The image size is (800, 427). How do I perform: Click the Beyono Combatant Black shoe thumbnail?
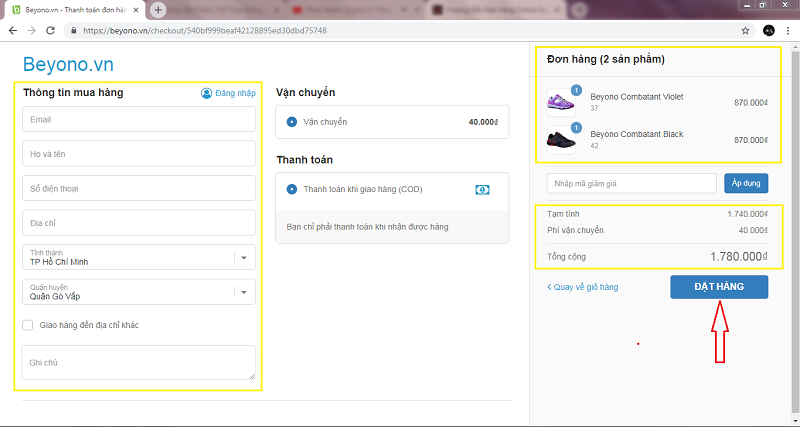[561, 140]
